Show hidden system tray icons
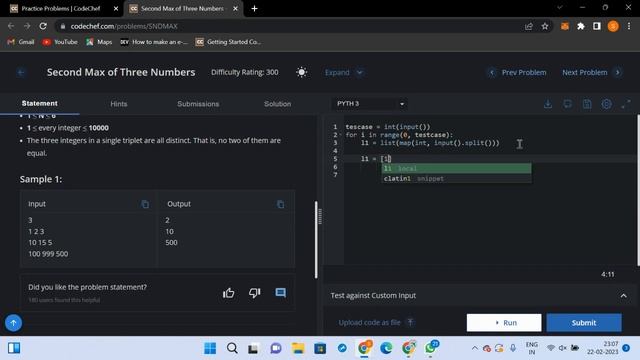 [x=475, y=348]
